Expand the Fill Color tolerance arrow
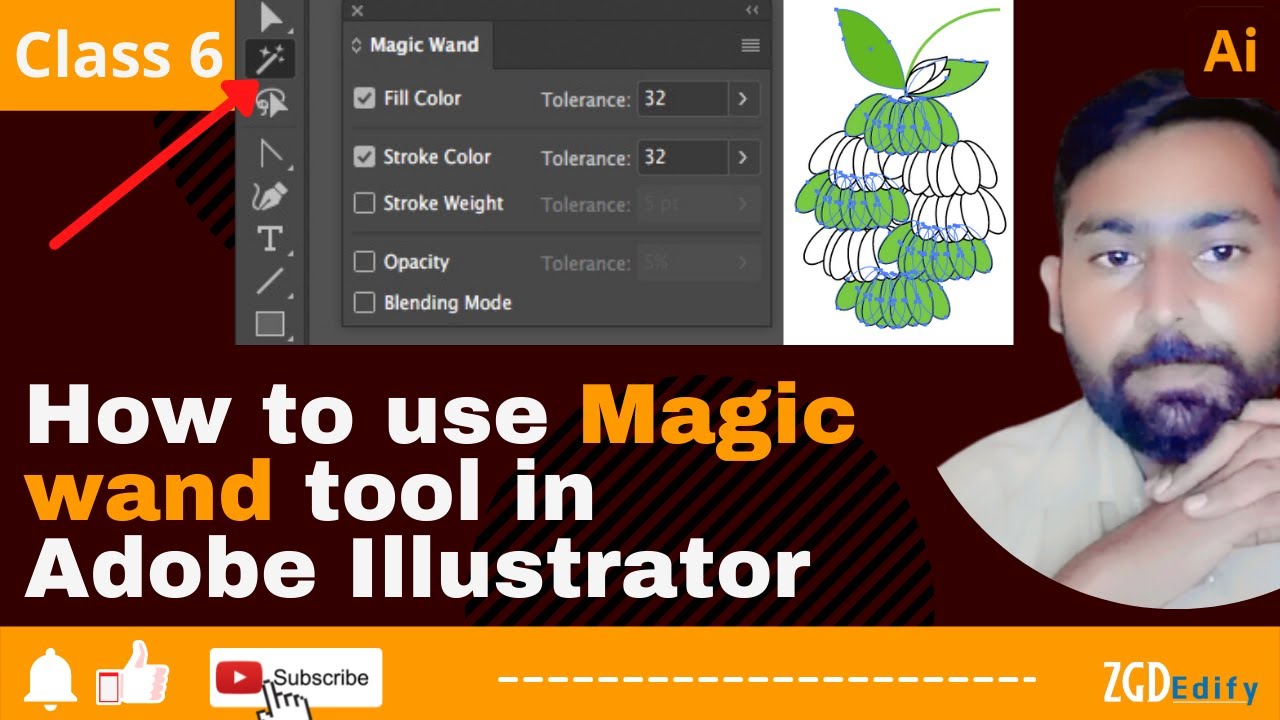 point(743,99)
